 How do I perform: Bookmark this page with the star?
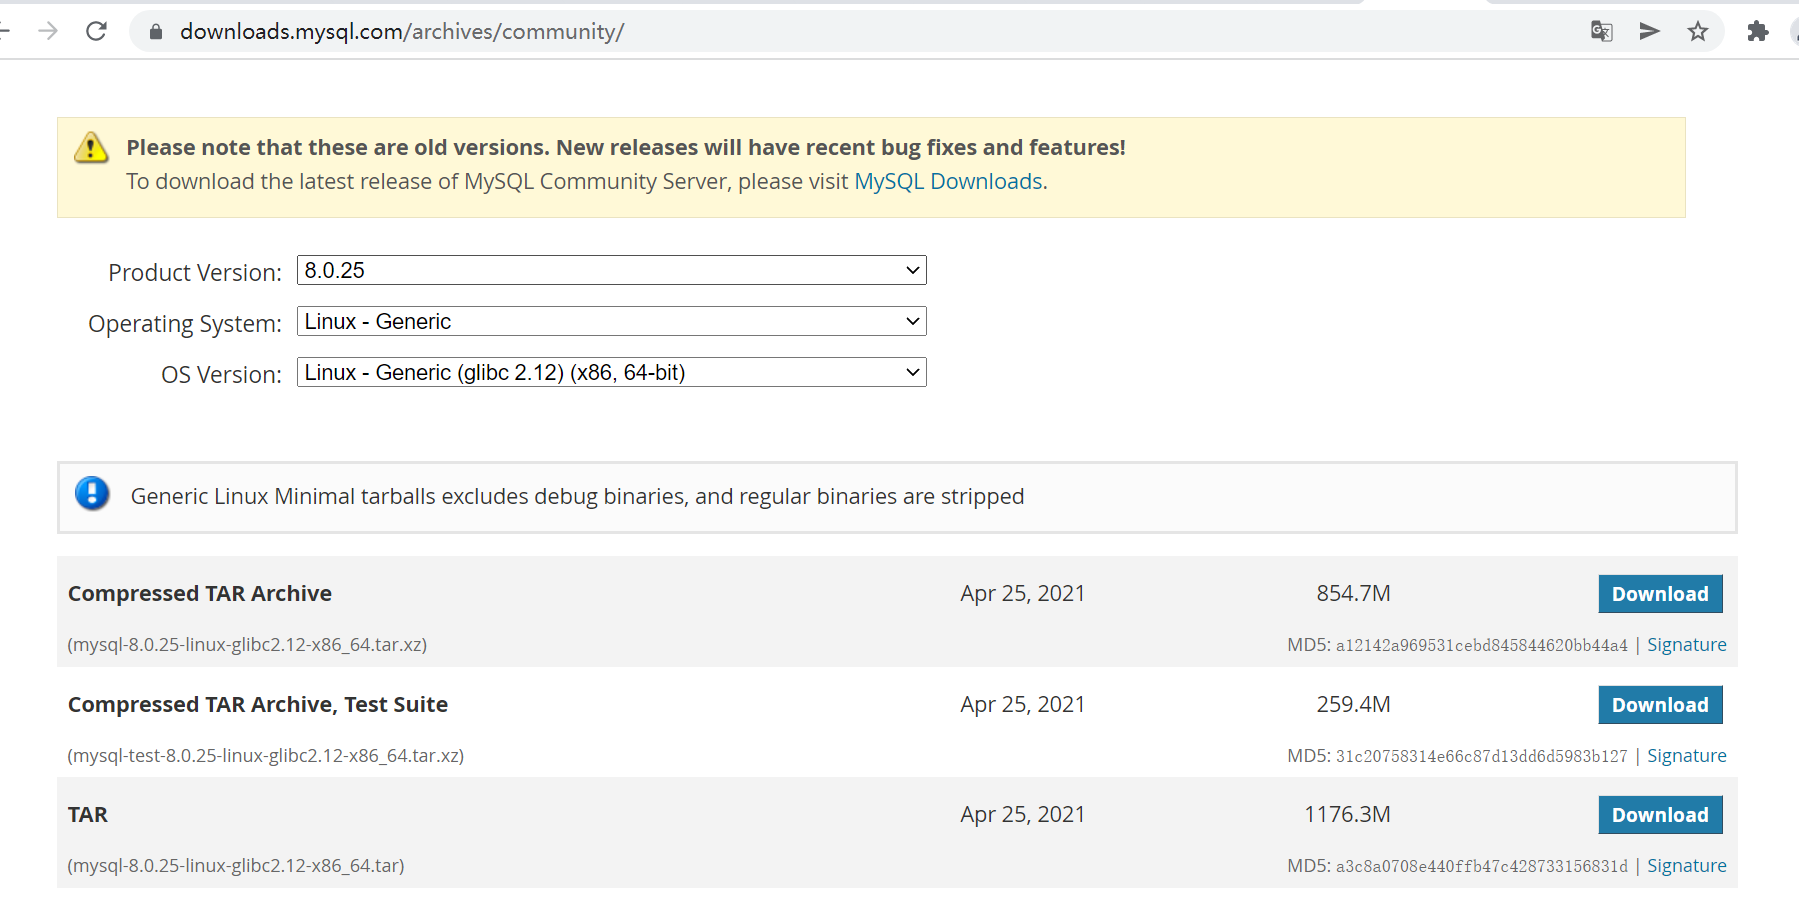click(1698, 31)
